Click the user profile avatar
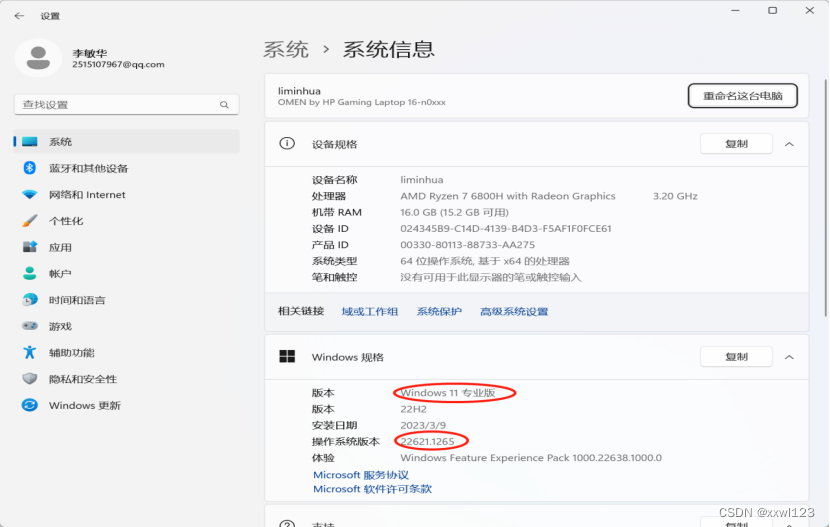The height and width of the screenshot is (527, 830). coord(38,58)
